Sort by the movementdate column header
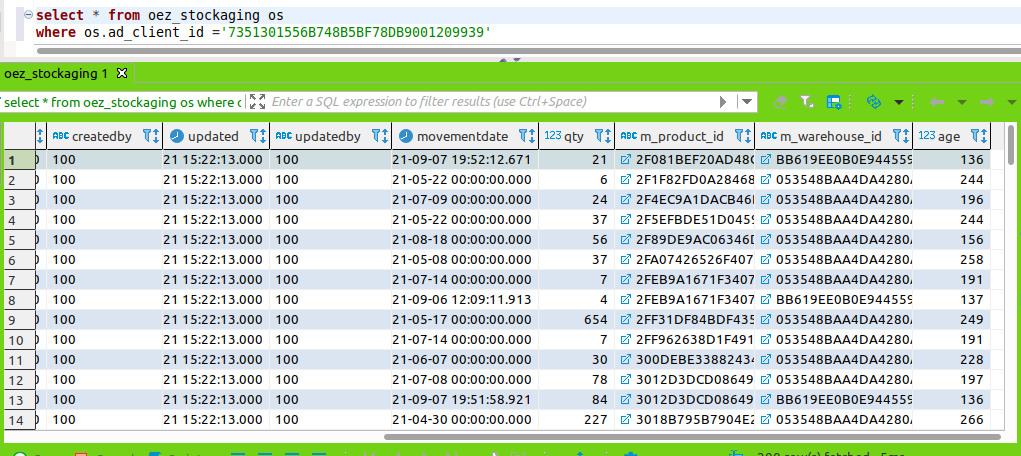This screenshot has height=456, width=1021. (x=462, y=136)
